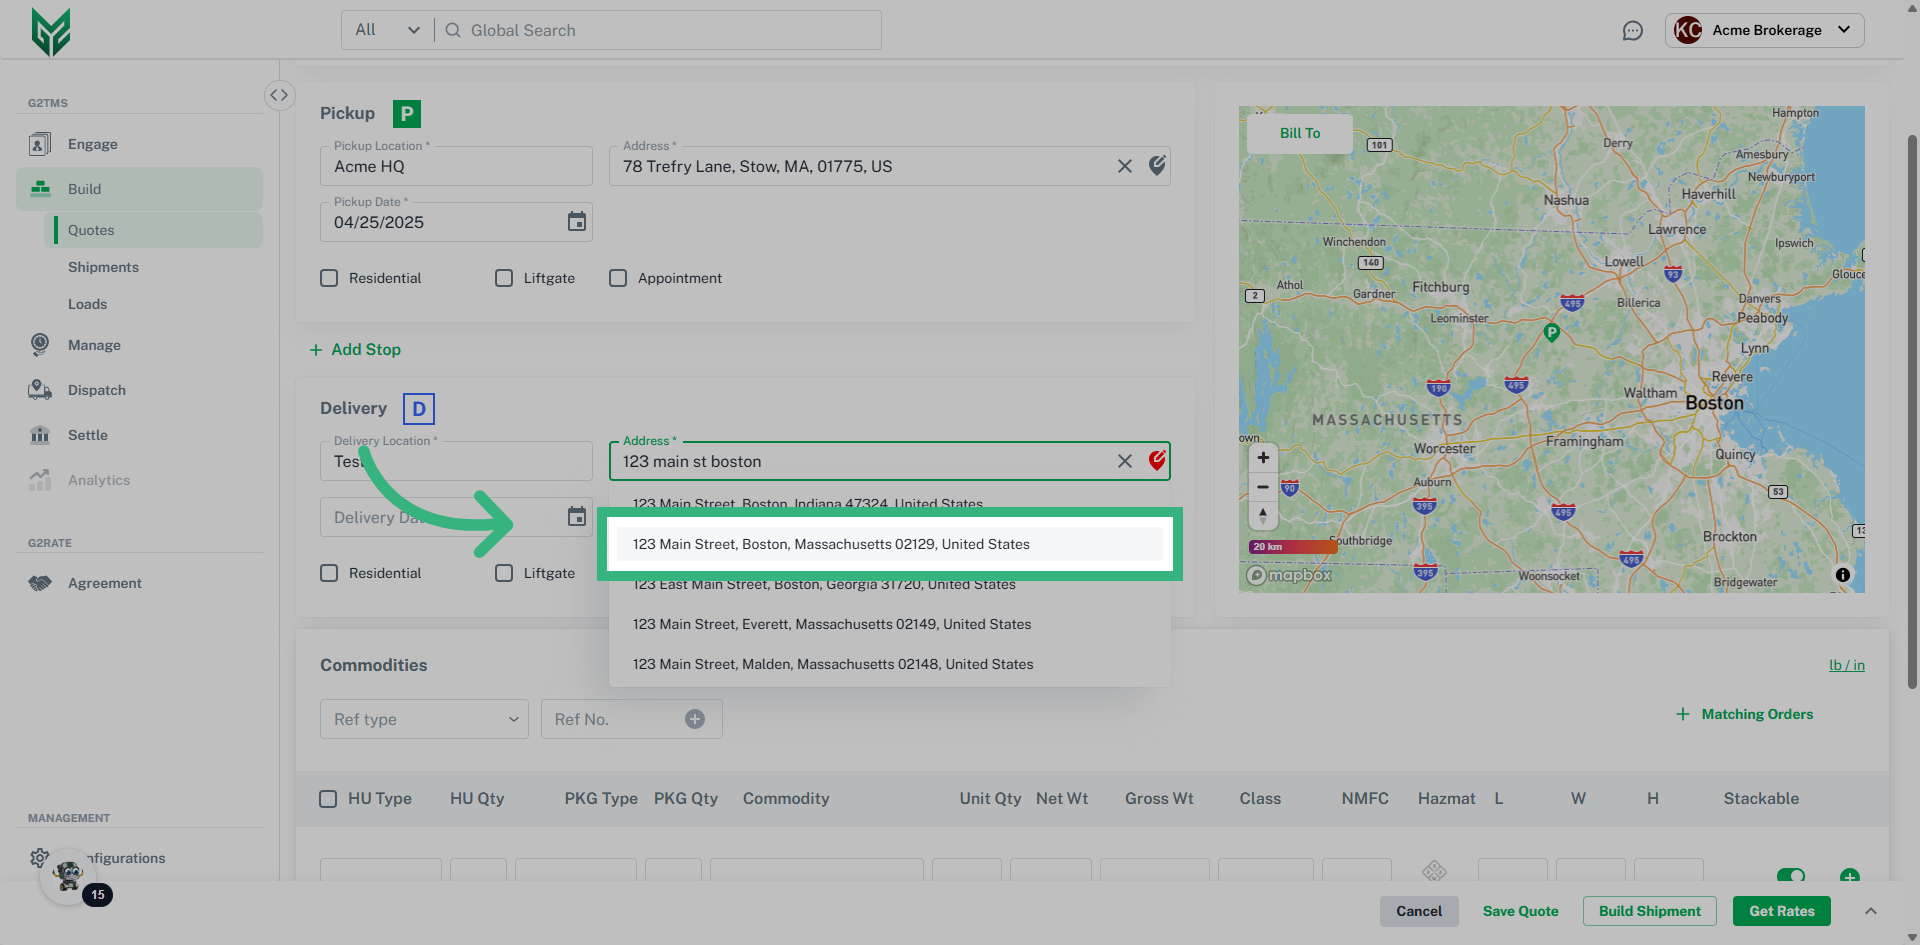Click the chat messages icon in header
This screenshot has width=1920, height=945.
pyautogui.click(x=1632, y=31)
